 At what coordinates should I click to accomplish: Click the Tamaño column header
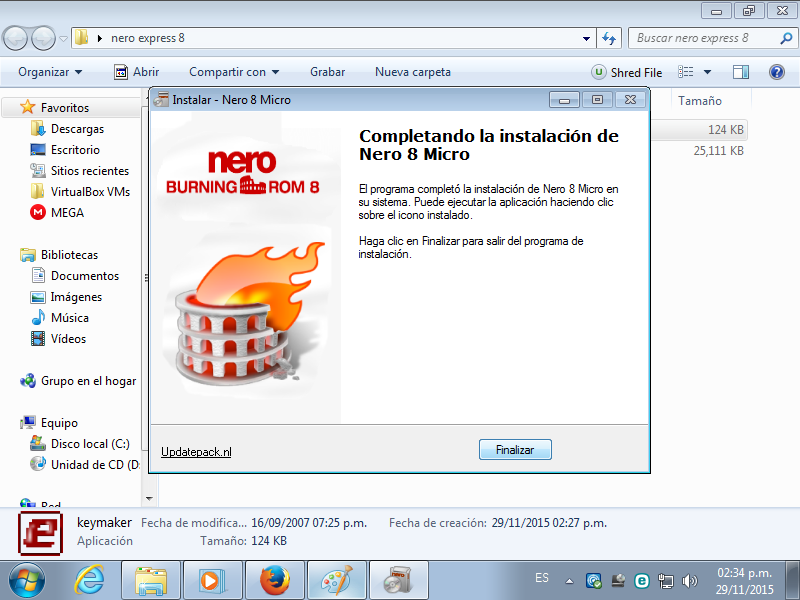click(699, 101)
